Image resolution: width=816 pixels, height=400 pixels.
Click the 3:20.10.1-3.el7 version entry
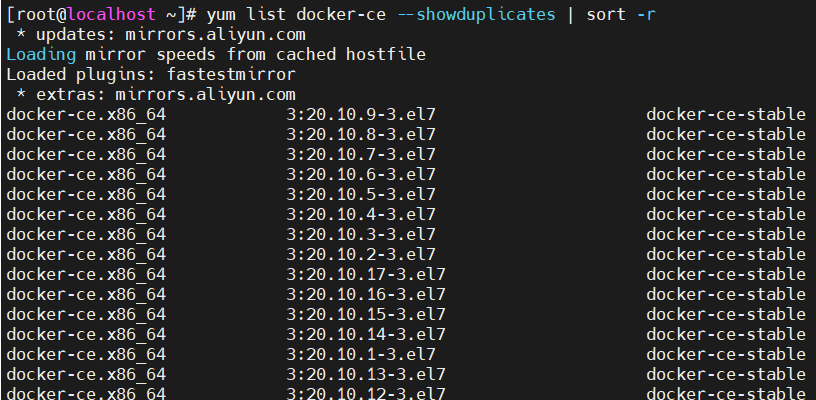tap(361, 355)
